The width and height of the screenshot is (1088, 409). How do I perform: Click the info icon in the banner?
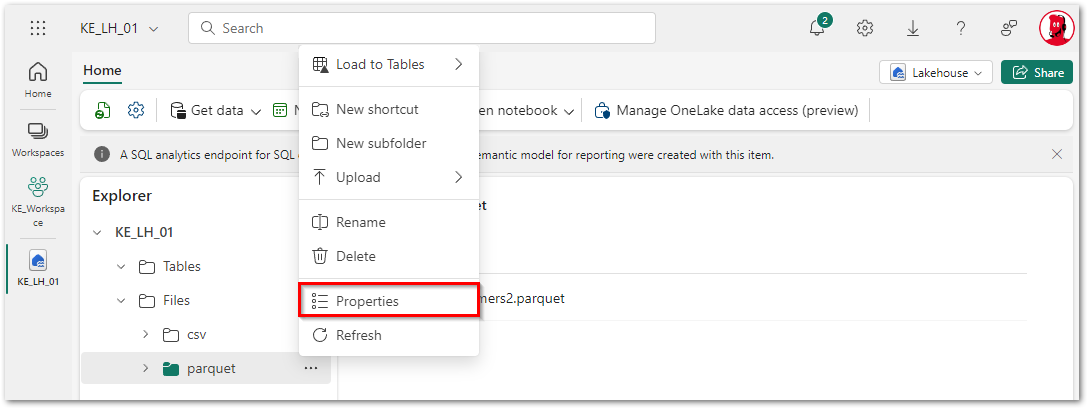(101, 155)
